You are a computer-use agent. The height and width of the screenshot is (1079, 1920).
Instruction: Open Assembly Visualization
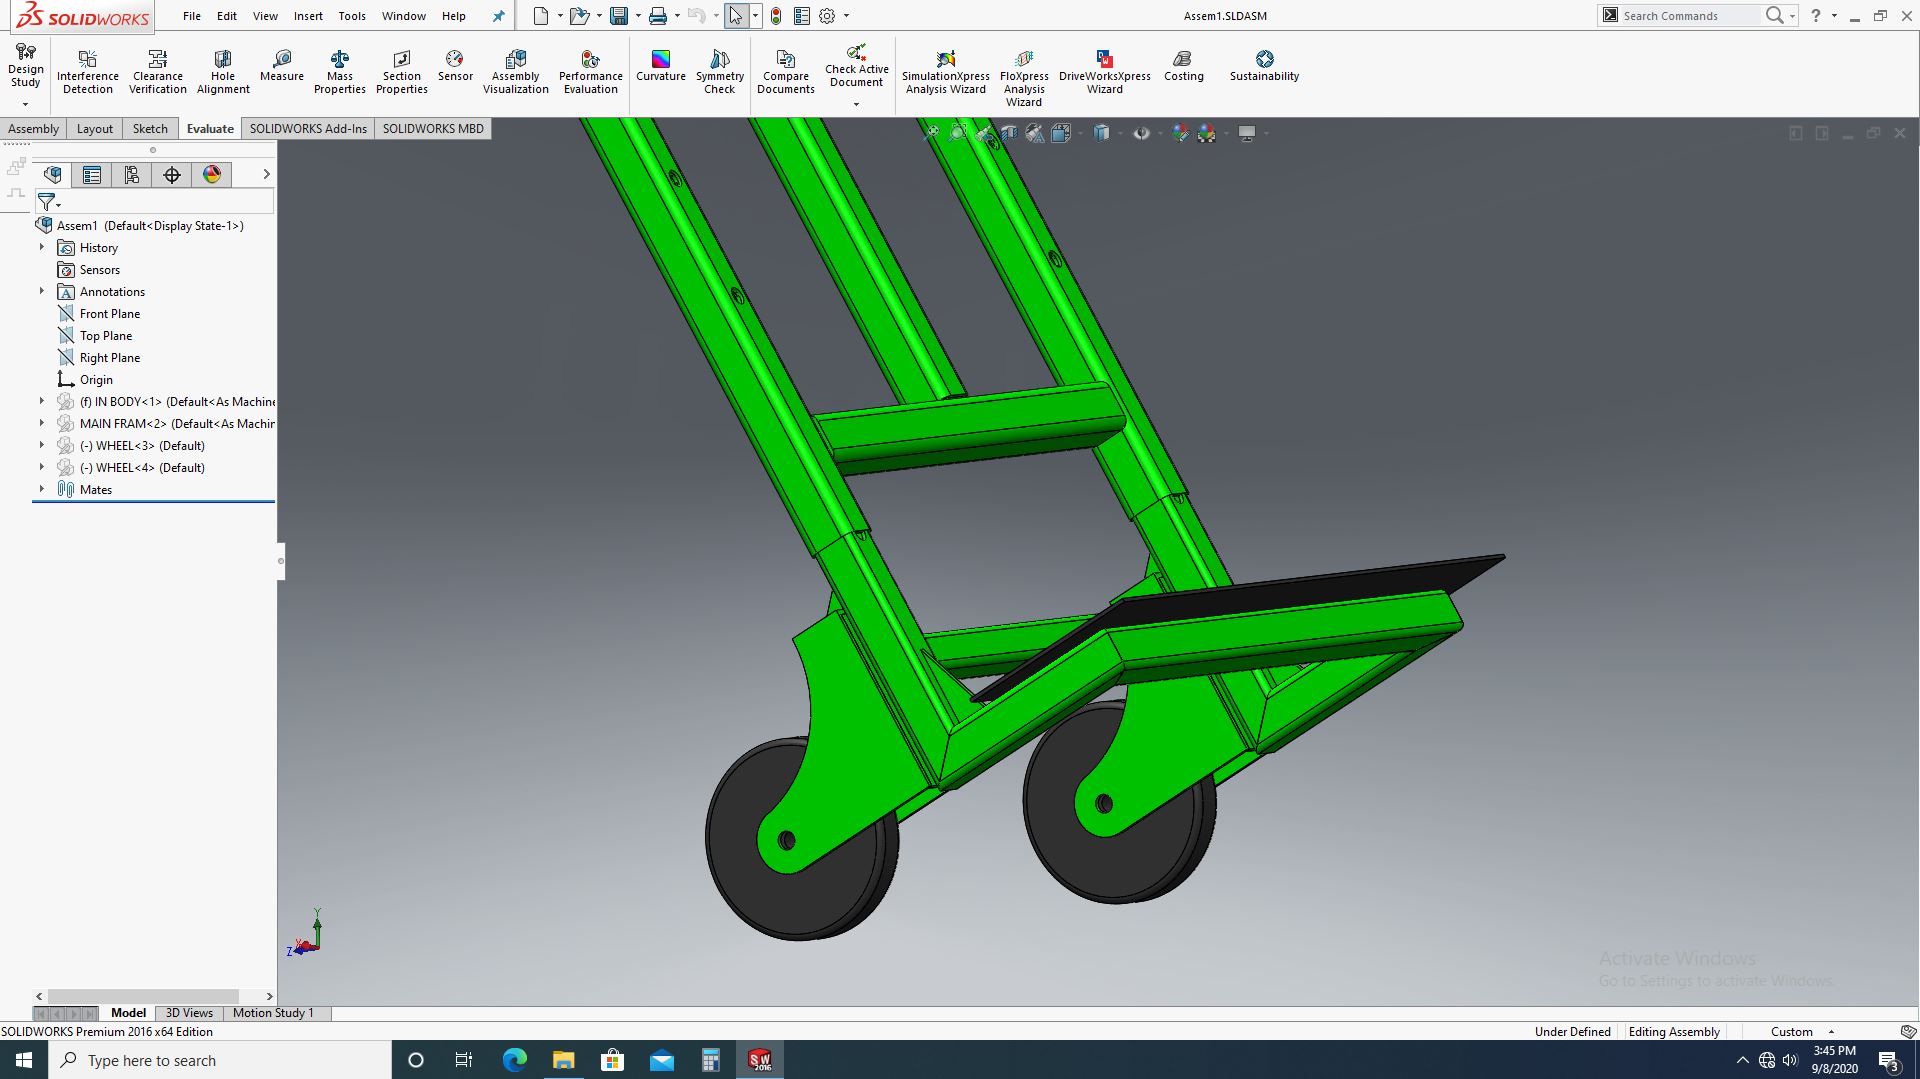click(x=516, y=72)
